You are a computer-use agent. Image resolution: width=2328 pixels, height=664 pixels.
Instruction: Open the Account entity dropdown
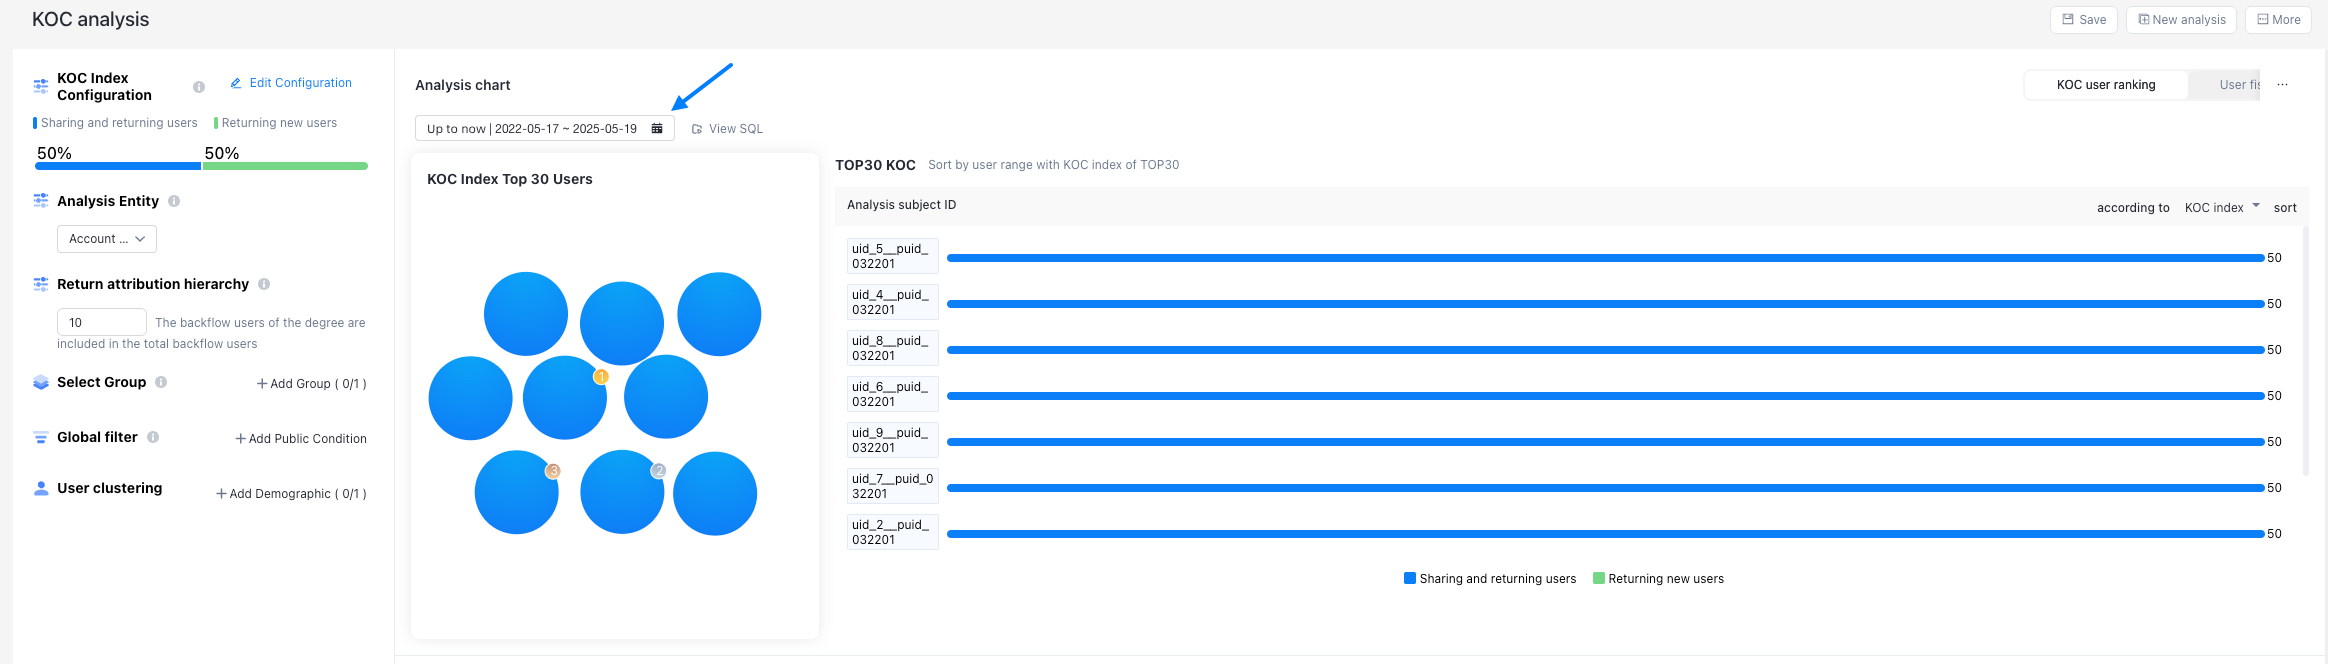(x=107, y=239)
